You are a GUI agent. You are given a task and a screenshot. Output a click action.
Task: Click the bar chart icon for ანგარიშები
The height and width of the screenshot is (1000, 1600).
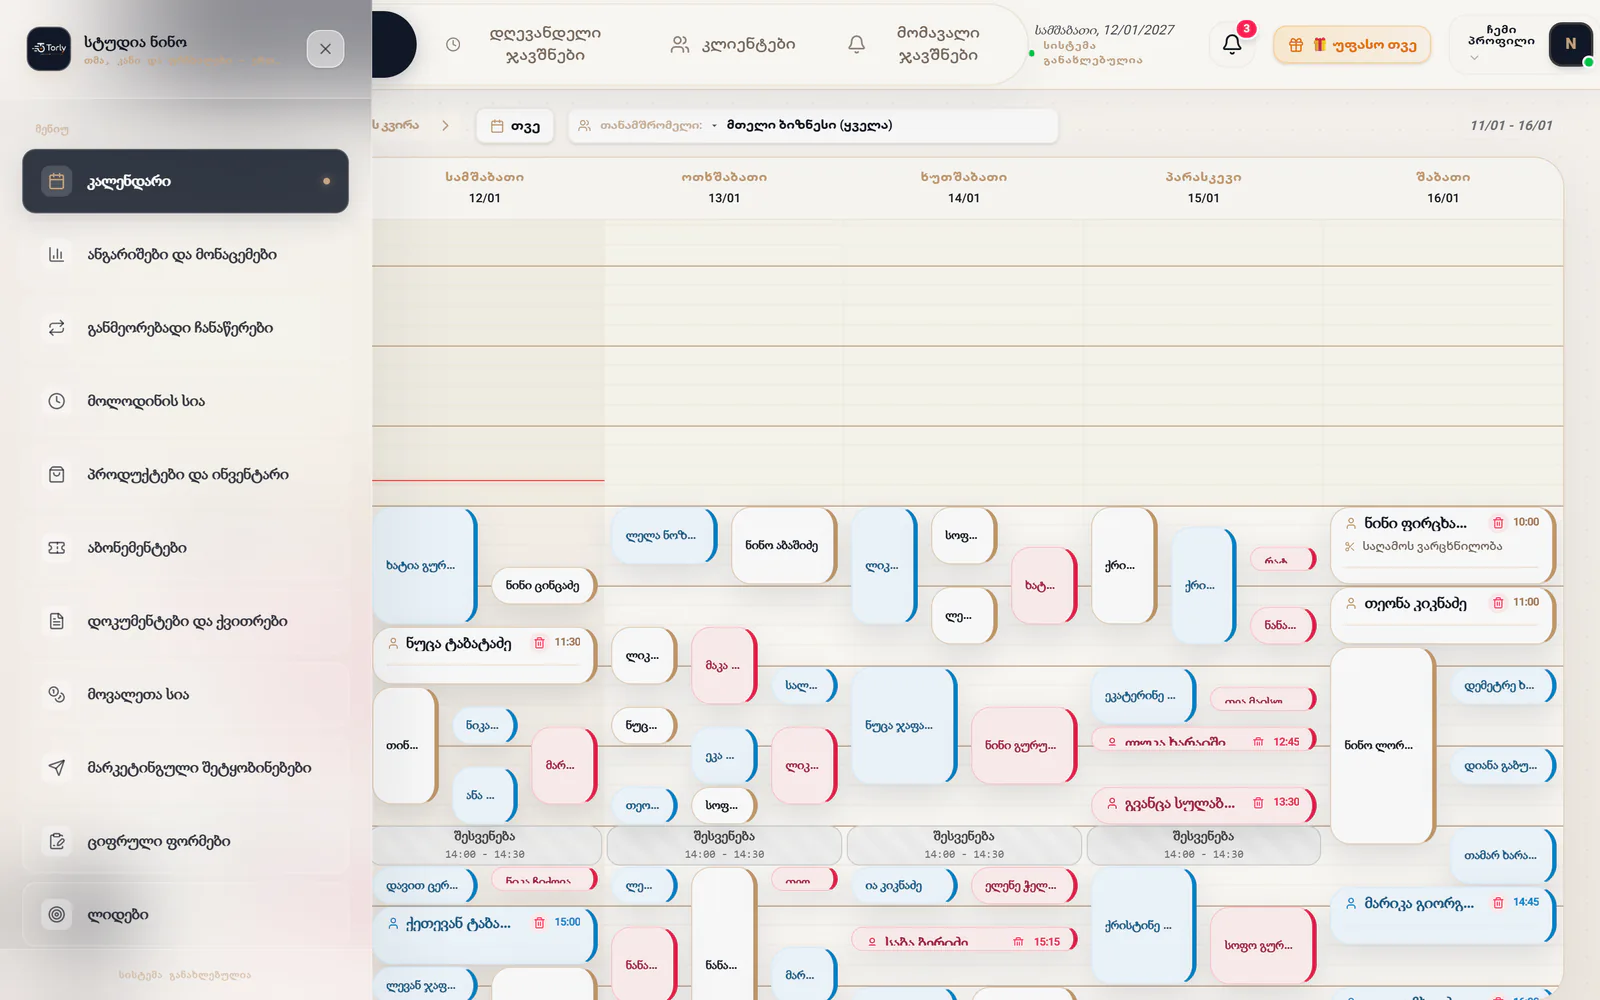[x=57, y=254]
